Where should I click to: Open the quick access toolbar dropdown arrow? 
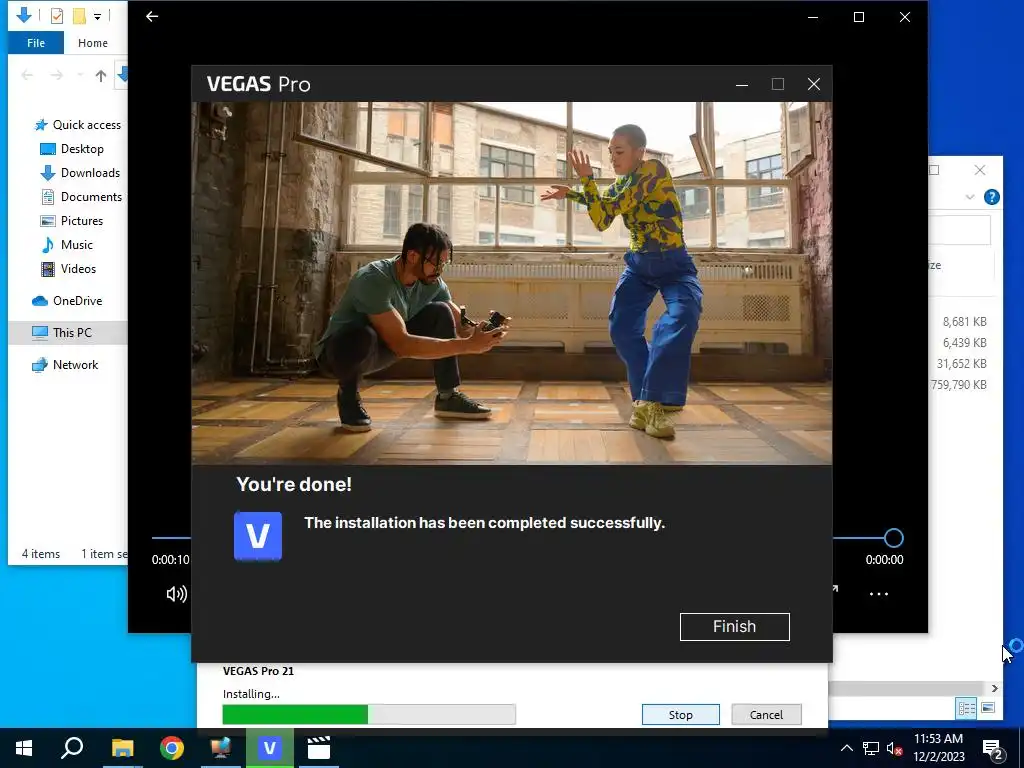(x=97, y=16)
